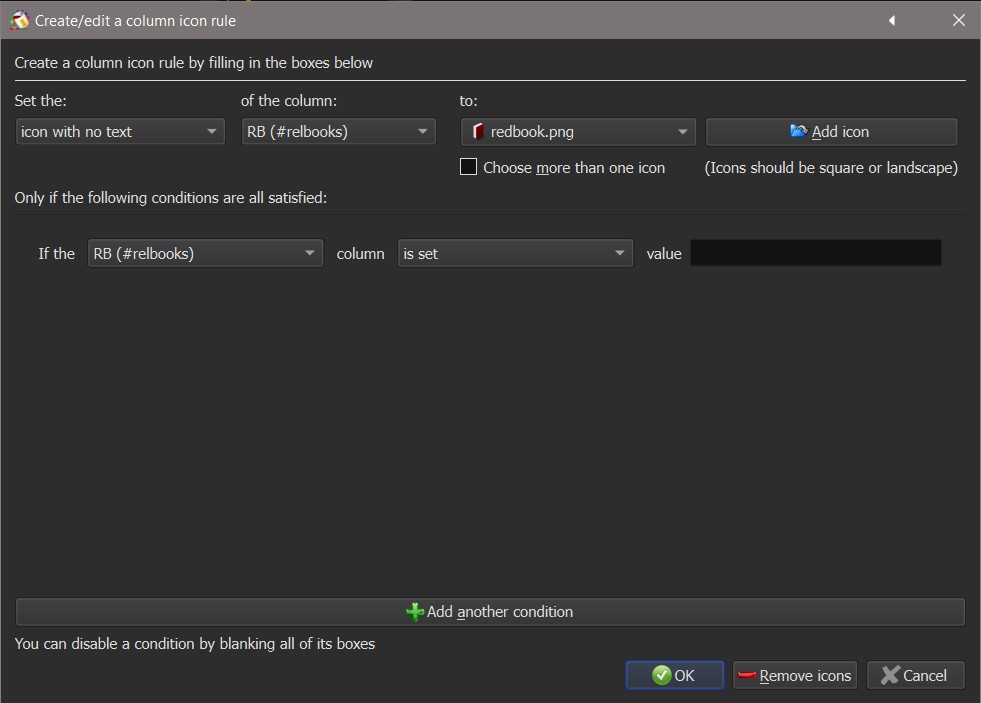Click the condition value input field
981x703 pixels.
[816, 253]
